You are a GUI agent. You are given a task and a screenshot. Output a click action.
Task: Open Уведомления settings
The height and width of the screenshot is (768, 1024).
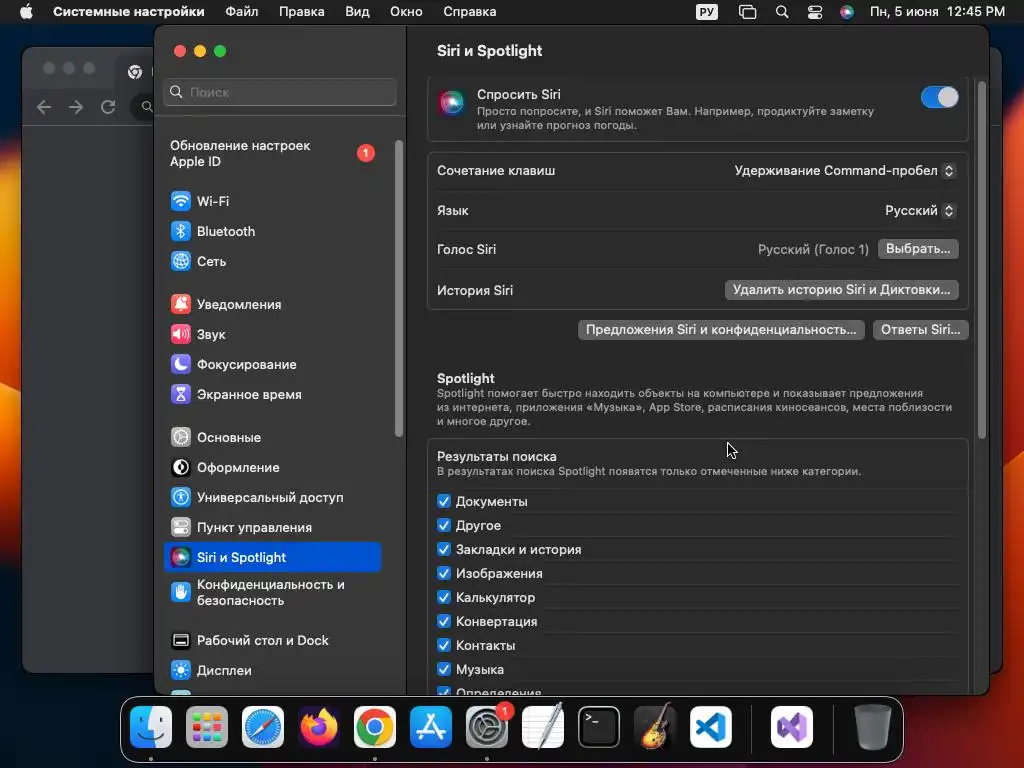272,304
